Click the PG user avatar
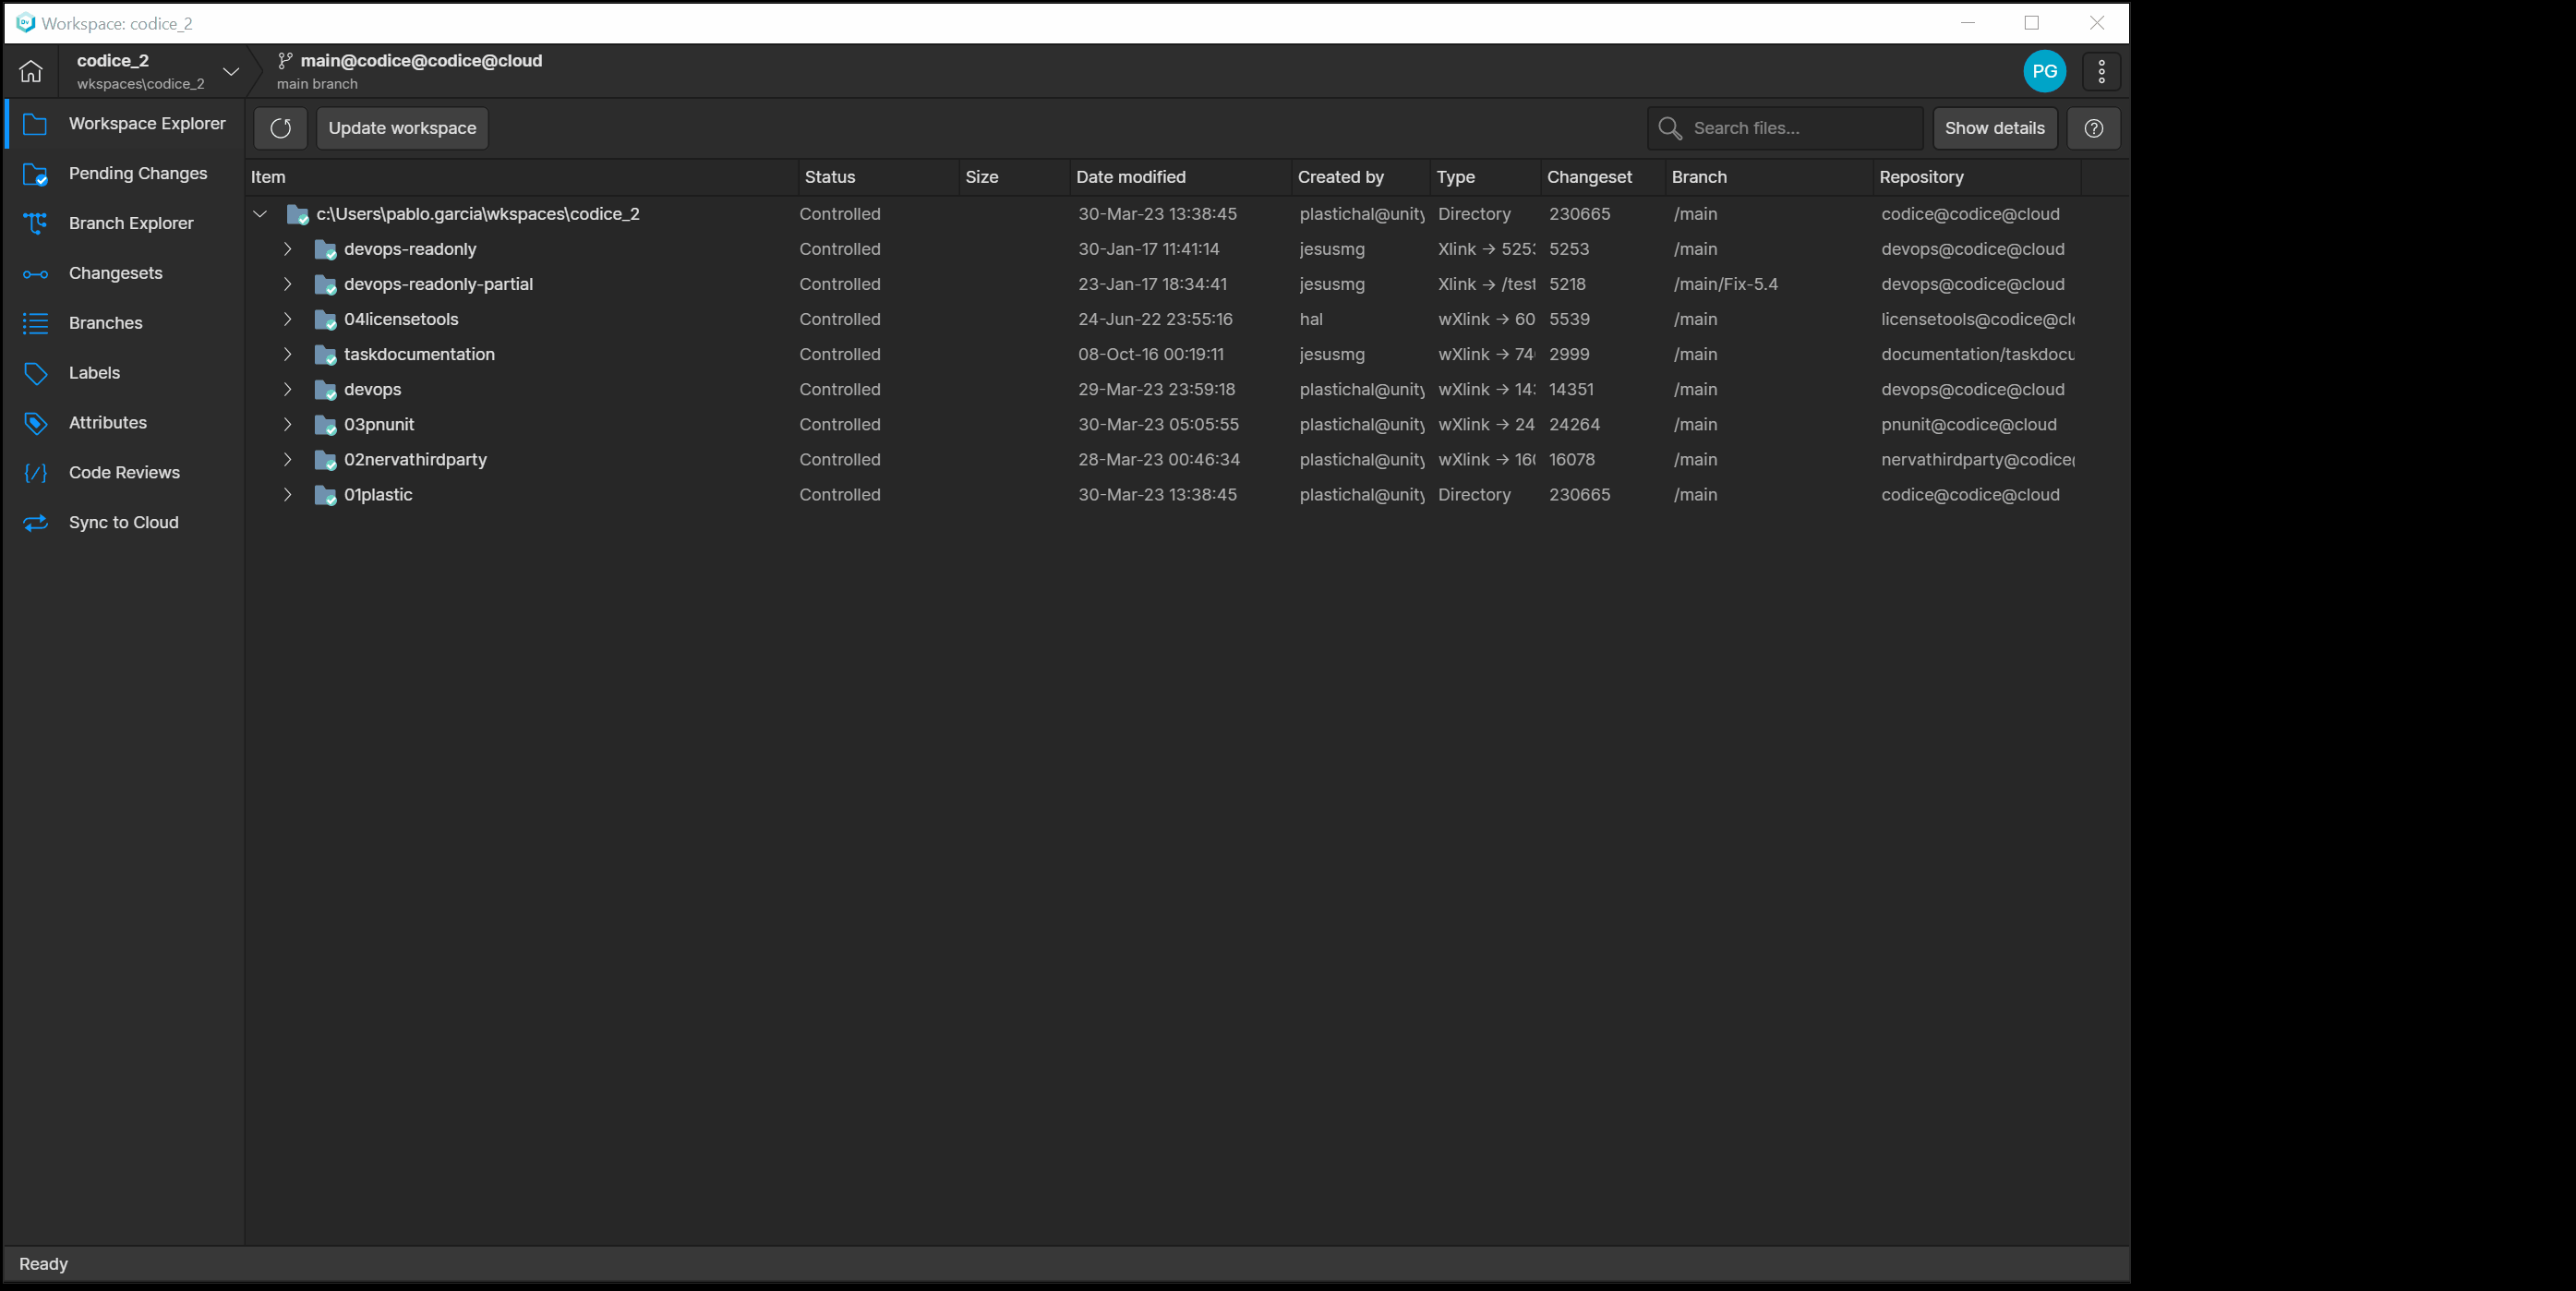The height and width of the screenshot is (1291, 2576). (2044, 71)
